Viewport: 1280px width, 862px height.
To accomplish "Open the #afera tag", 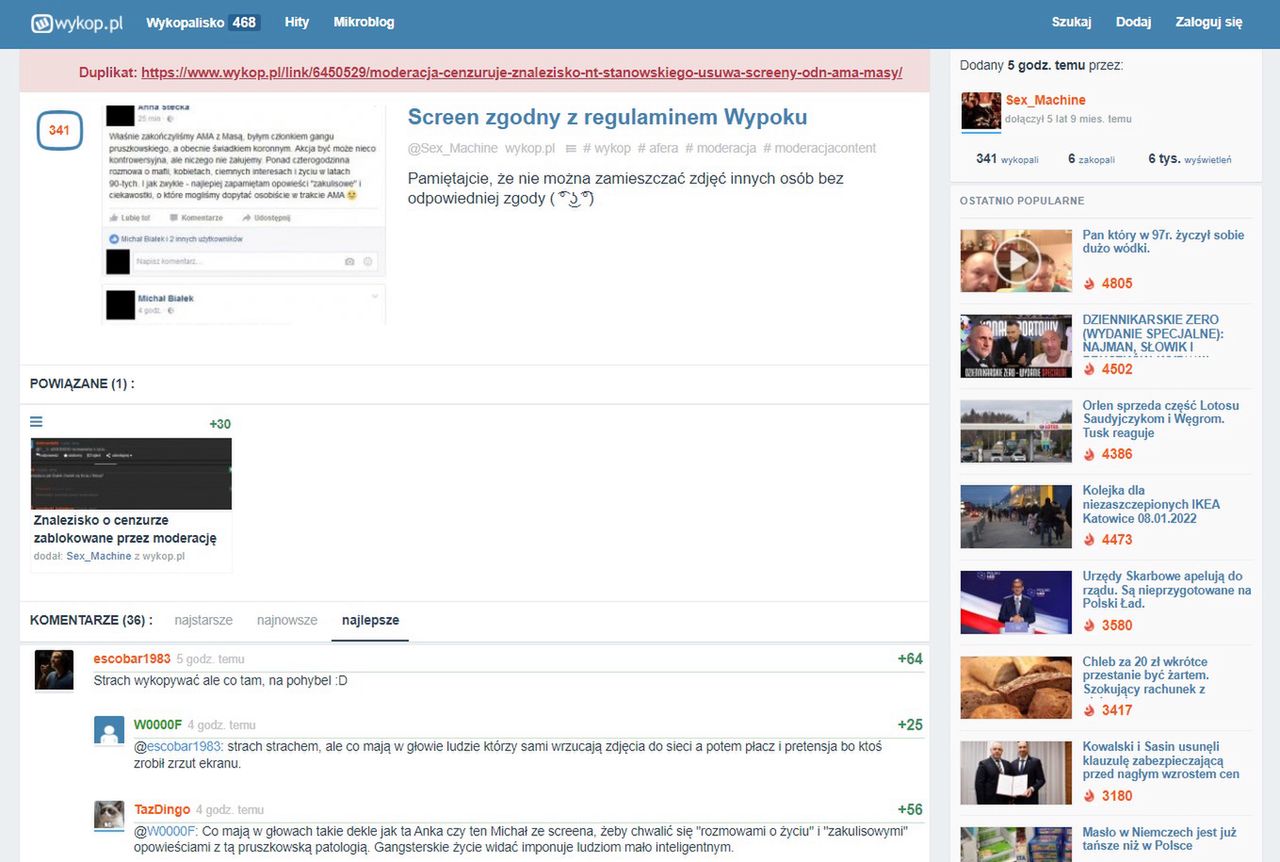I will click(x=657, y=148).
